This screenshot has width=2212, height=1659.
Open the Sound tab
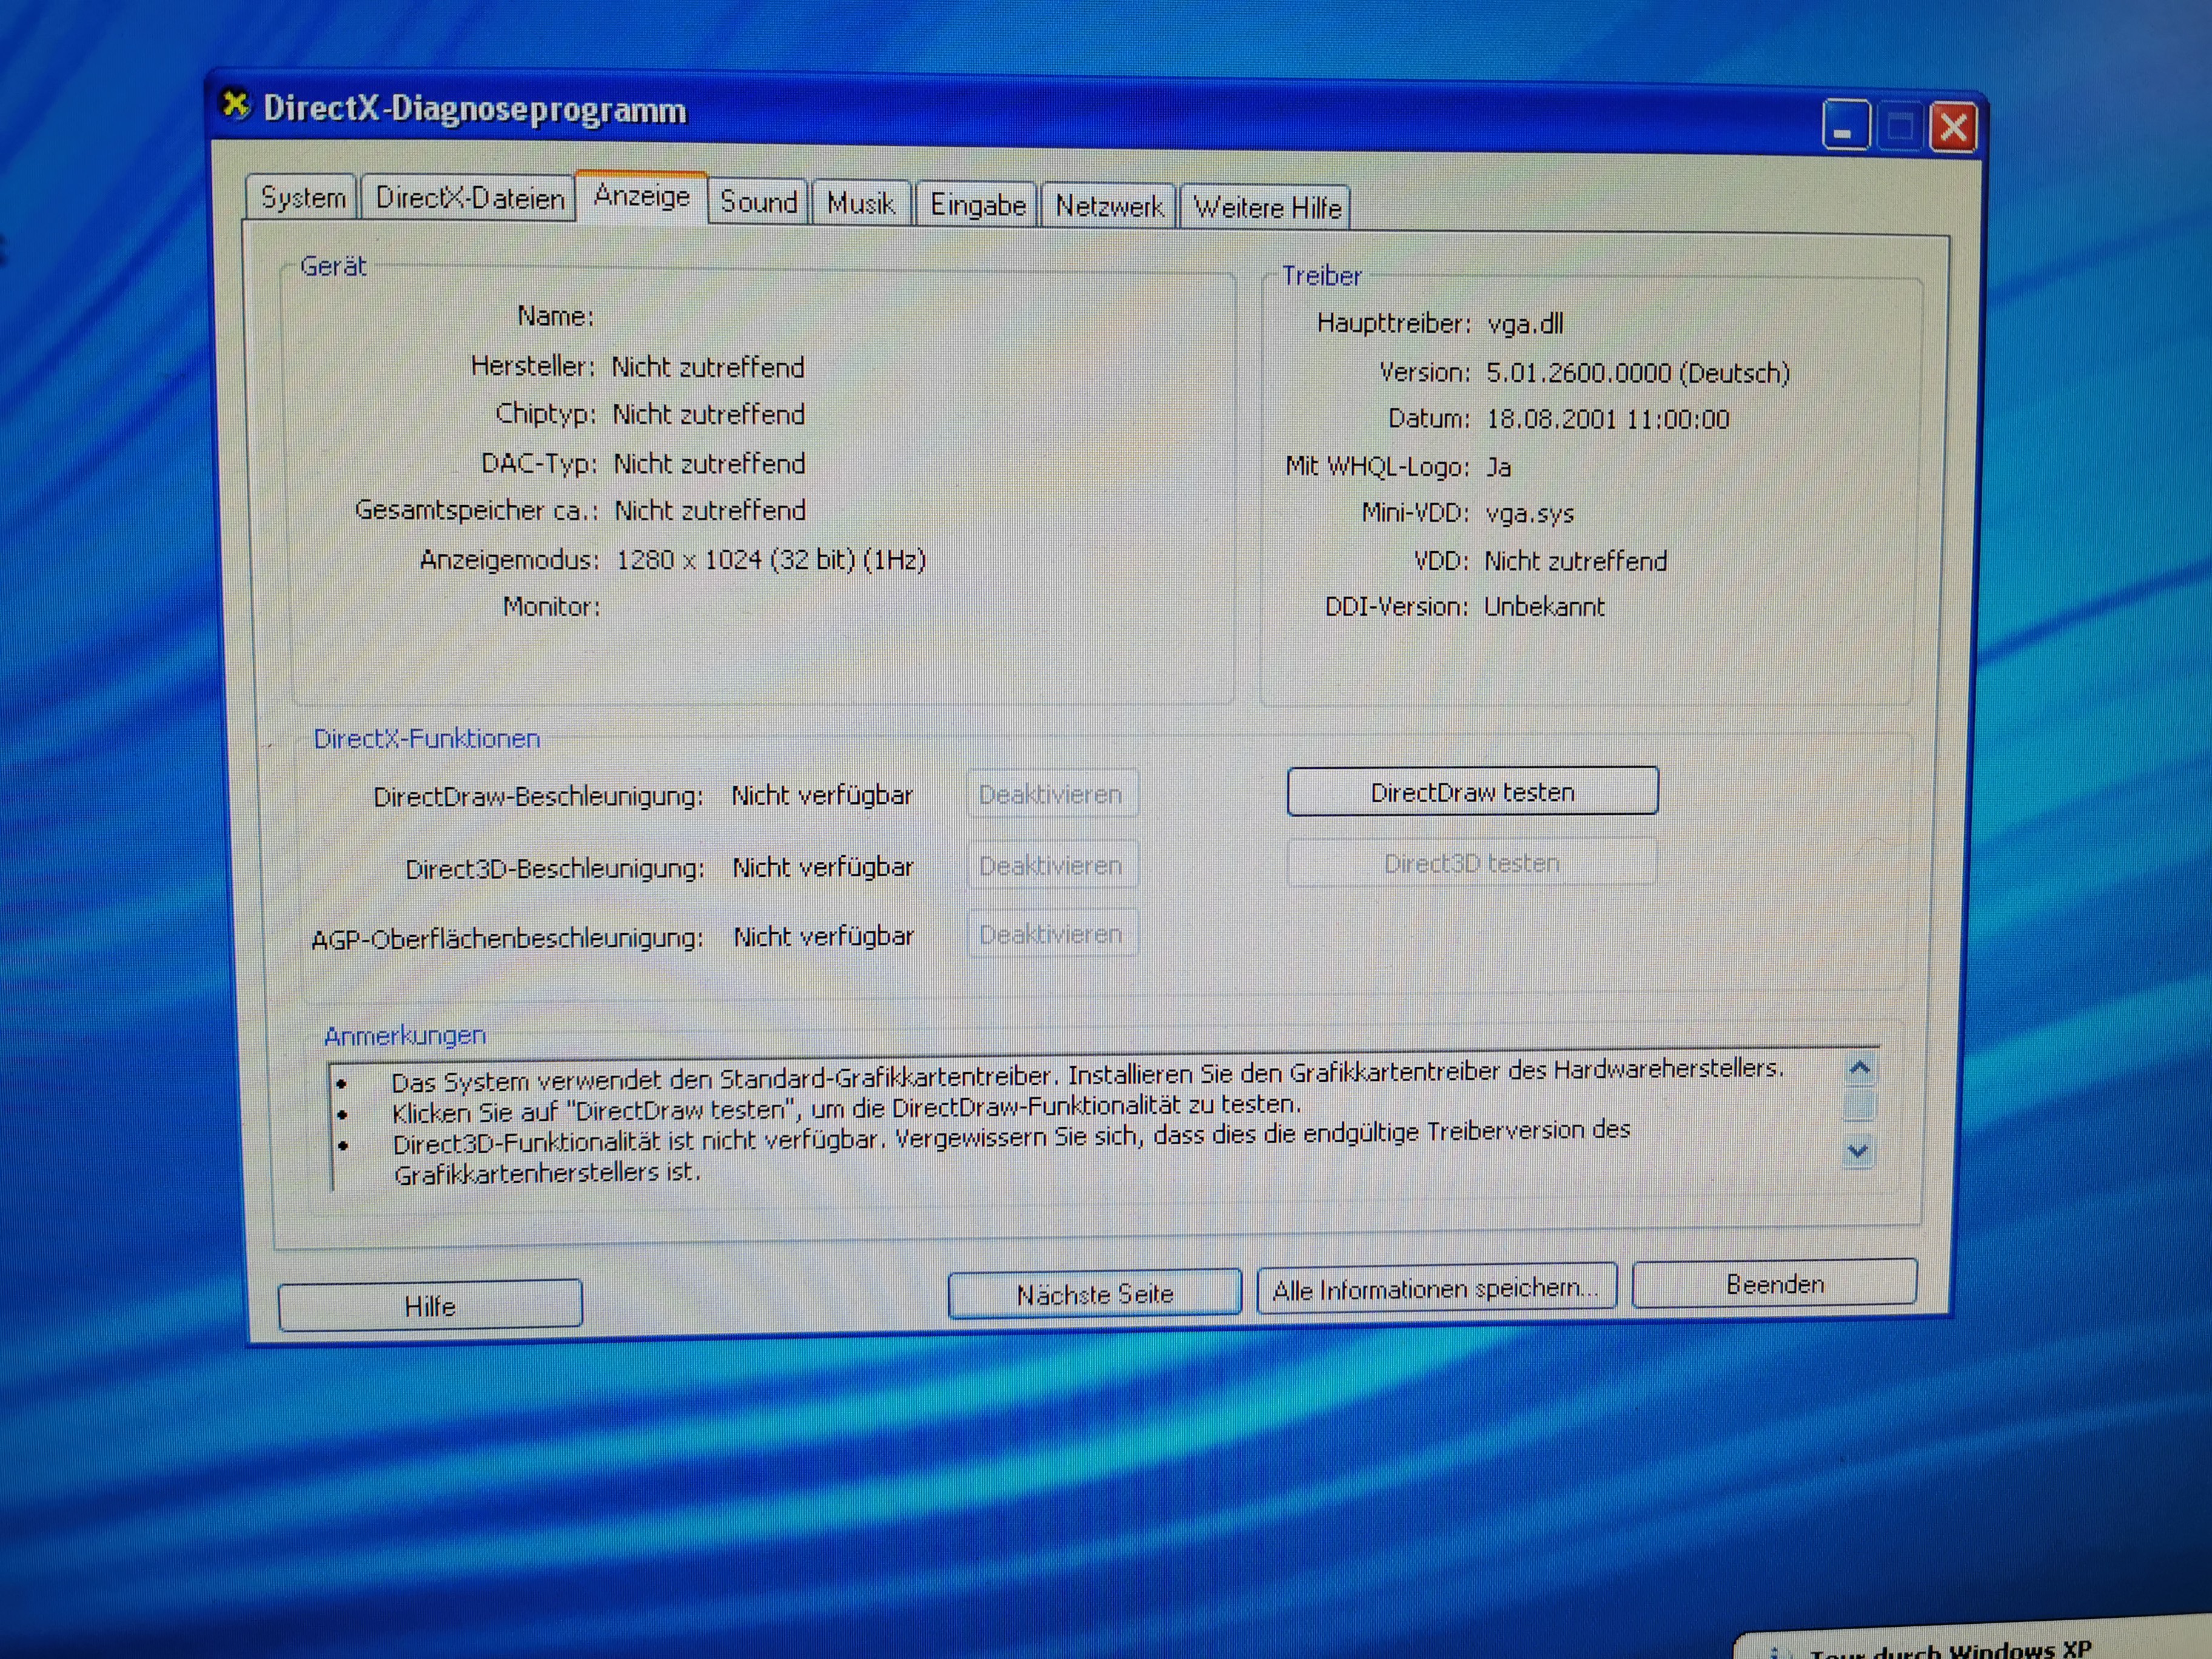pyautogui.click(x=758, y=202)
